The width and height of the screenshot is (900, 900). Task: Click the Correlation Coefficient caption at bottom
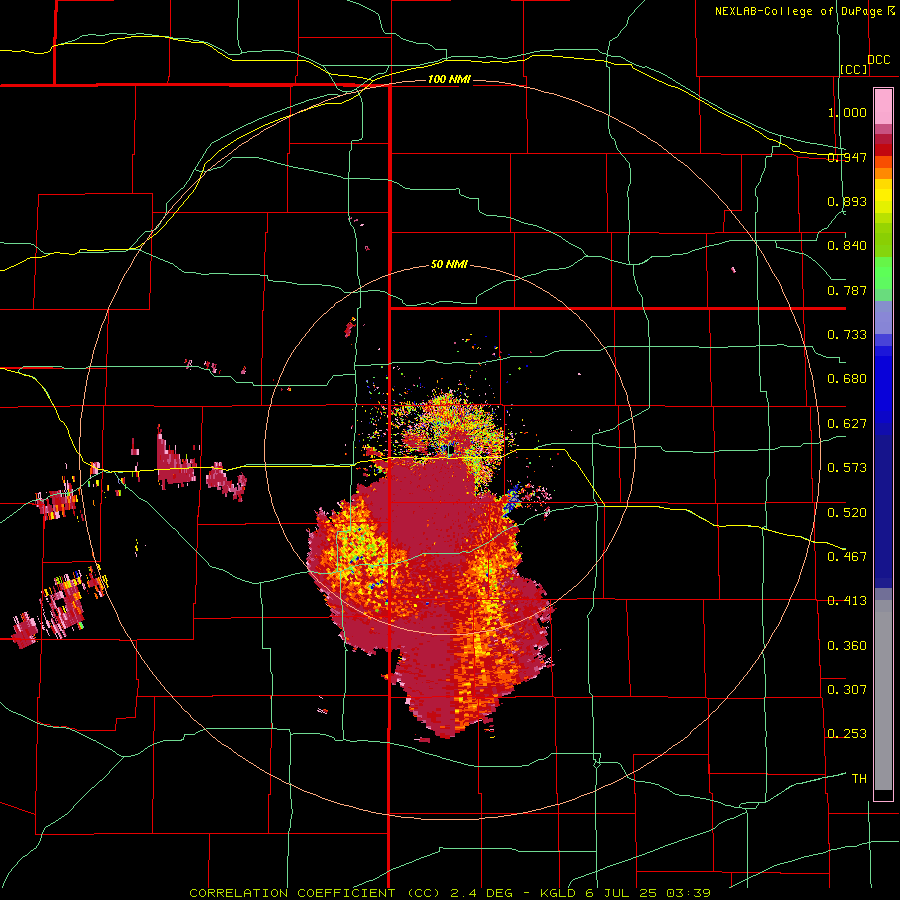[450, 893]
